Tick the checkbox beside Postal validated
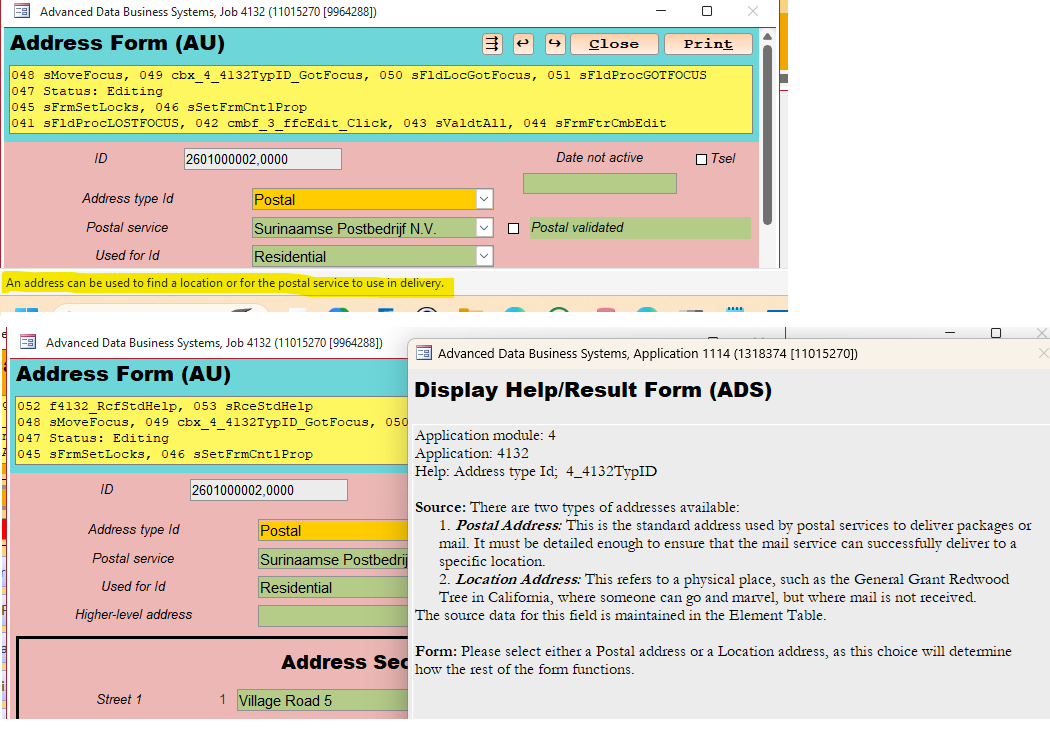Viewport: 1050px width, 735px height. point(514,228)
